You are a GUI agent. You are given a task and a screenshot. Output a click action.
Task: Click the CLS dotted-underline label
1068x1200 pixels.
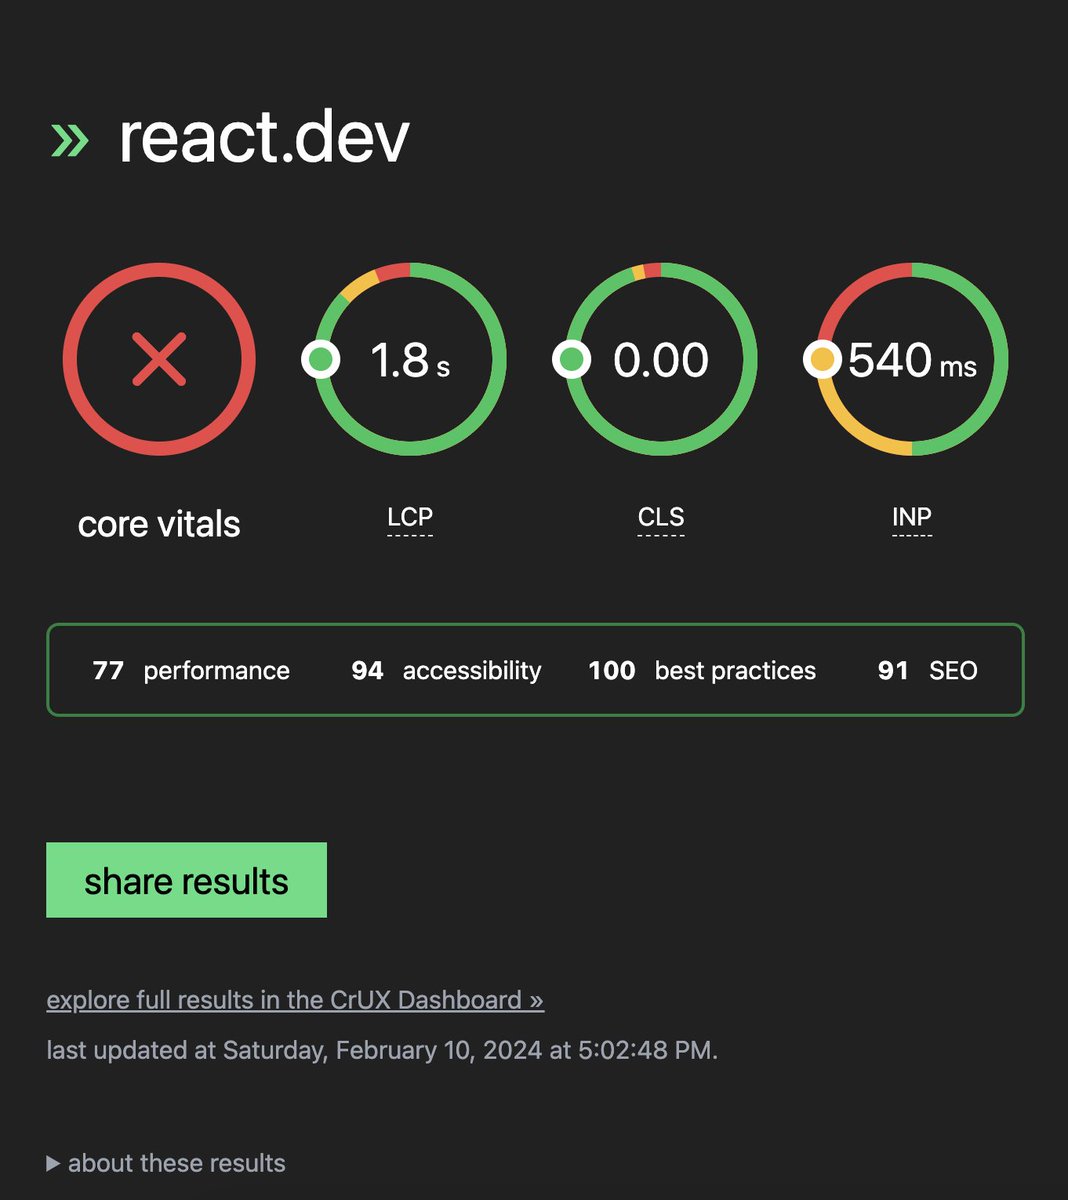(661, 518)
